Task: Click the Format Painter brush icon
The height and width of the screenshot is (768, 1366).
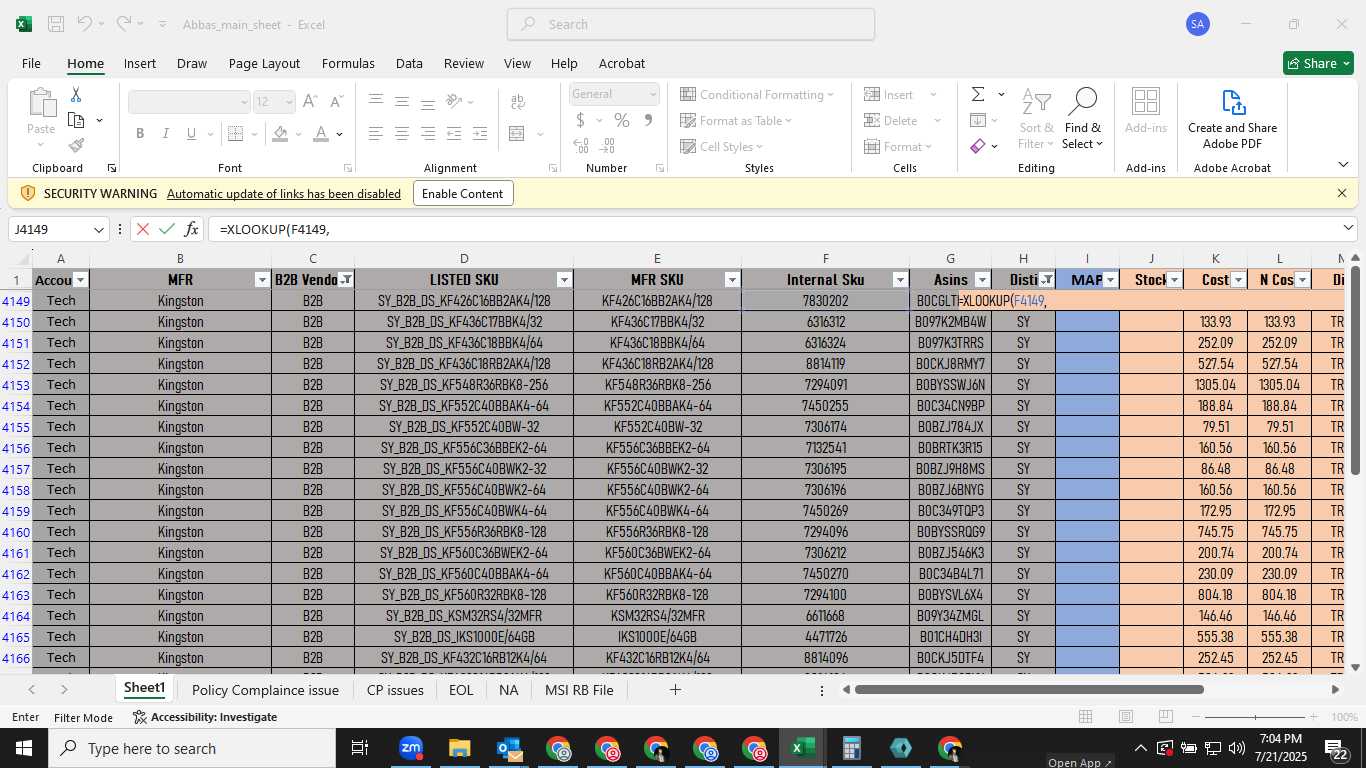Action: 76,145
